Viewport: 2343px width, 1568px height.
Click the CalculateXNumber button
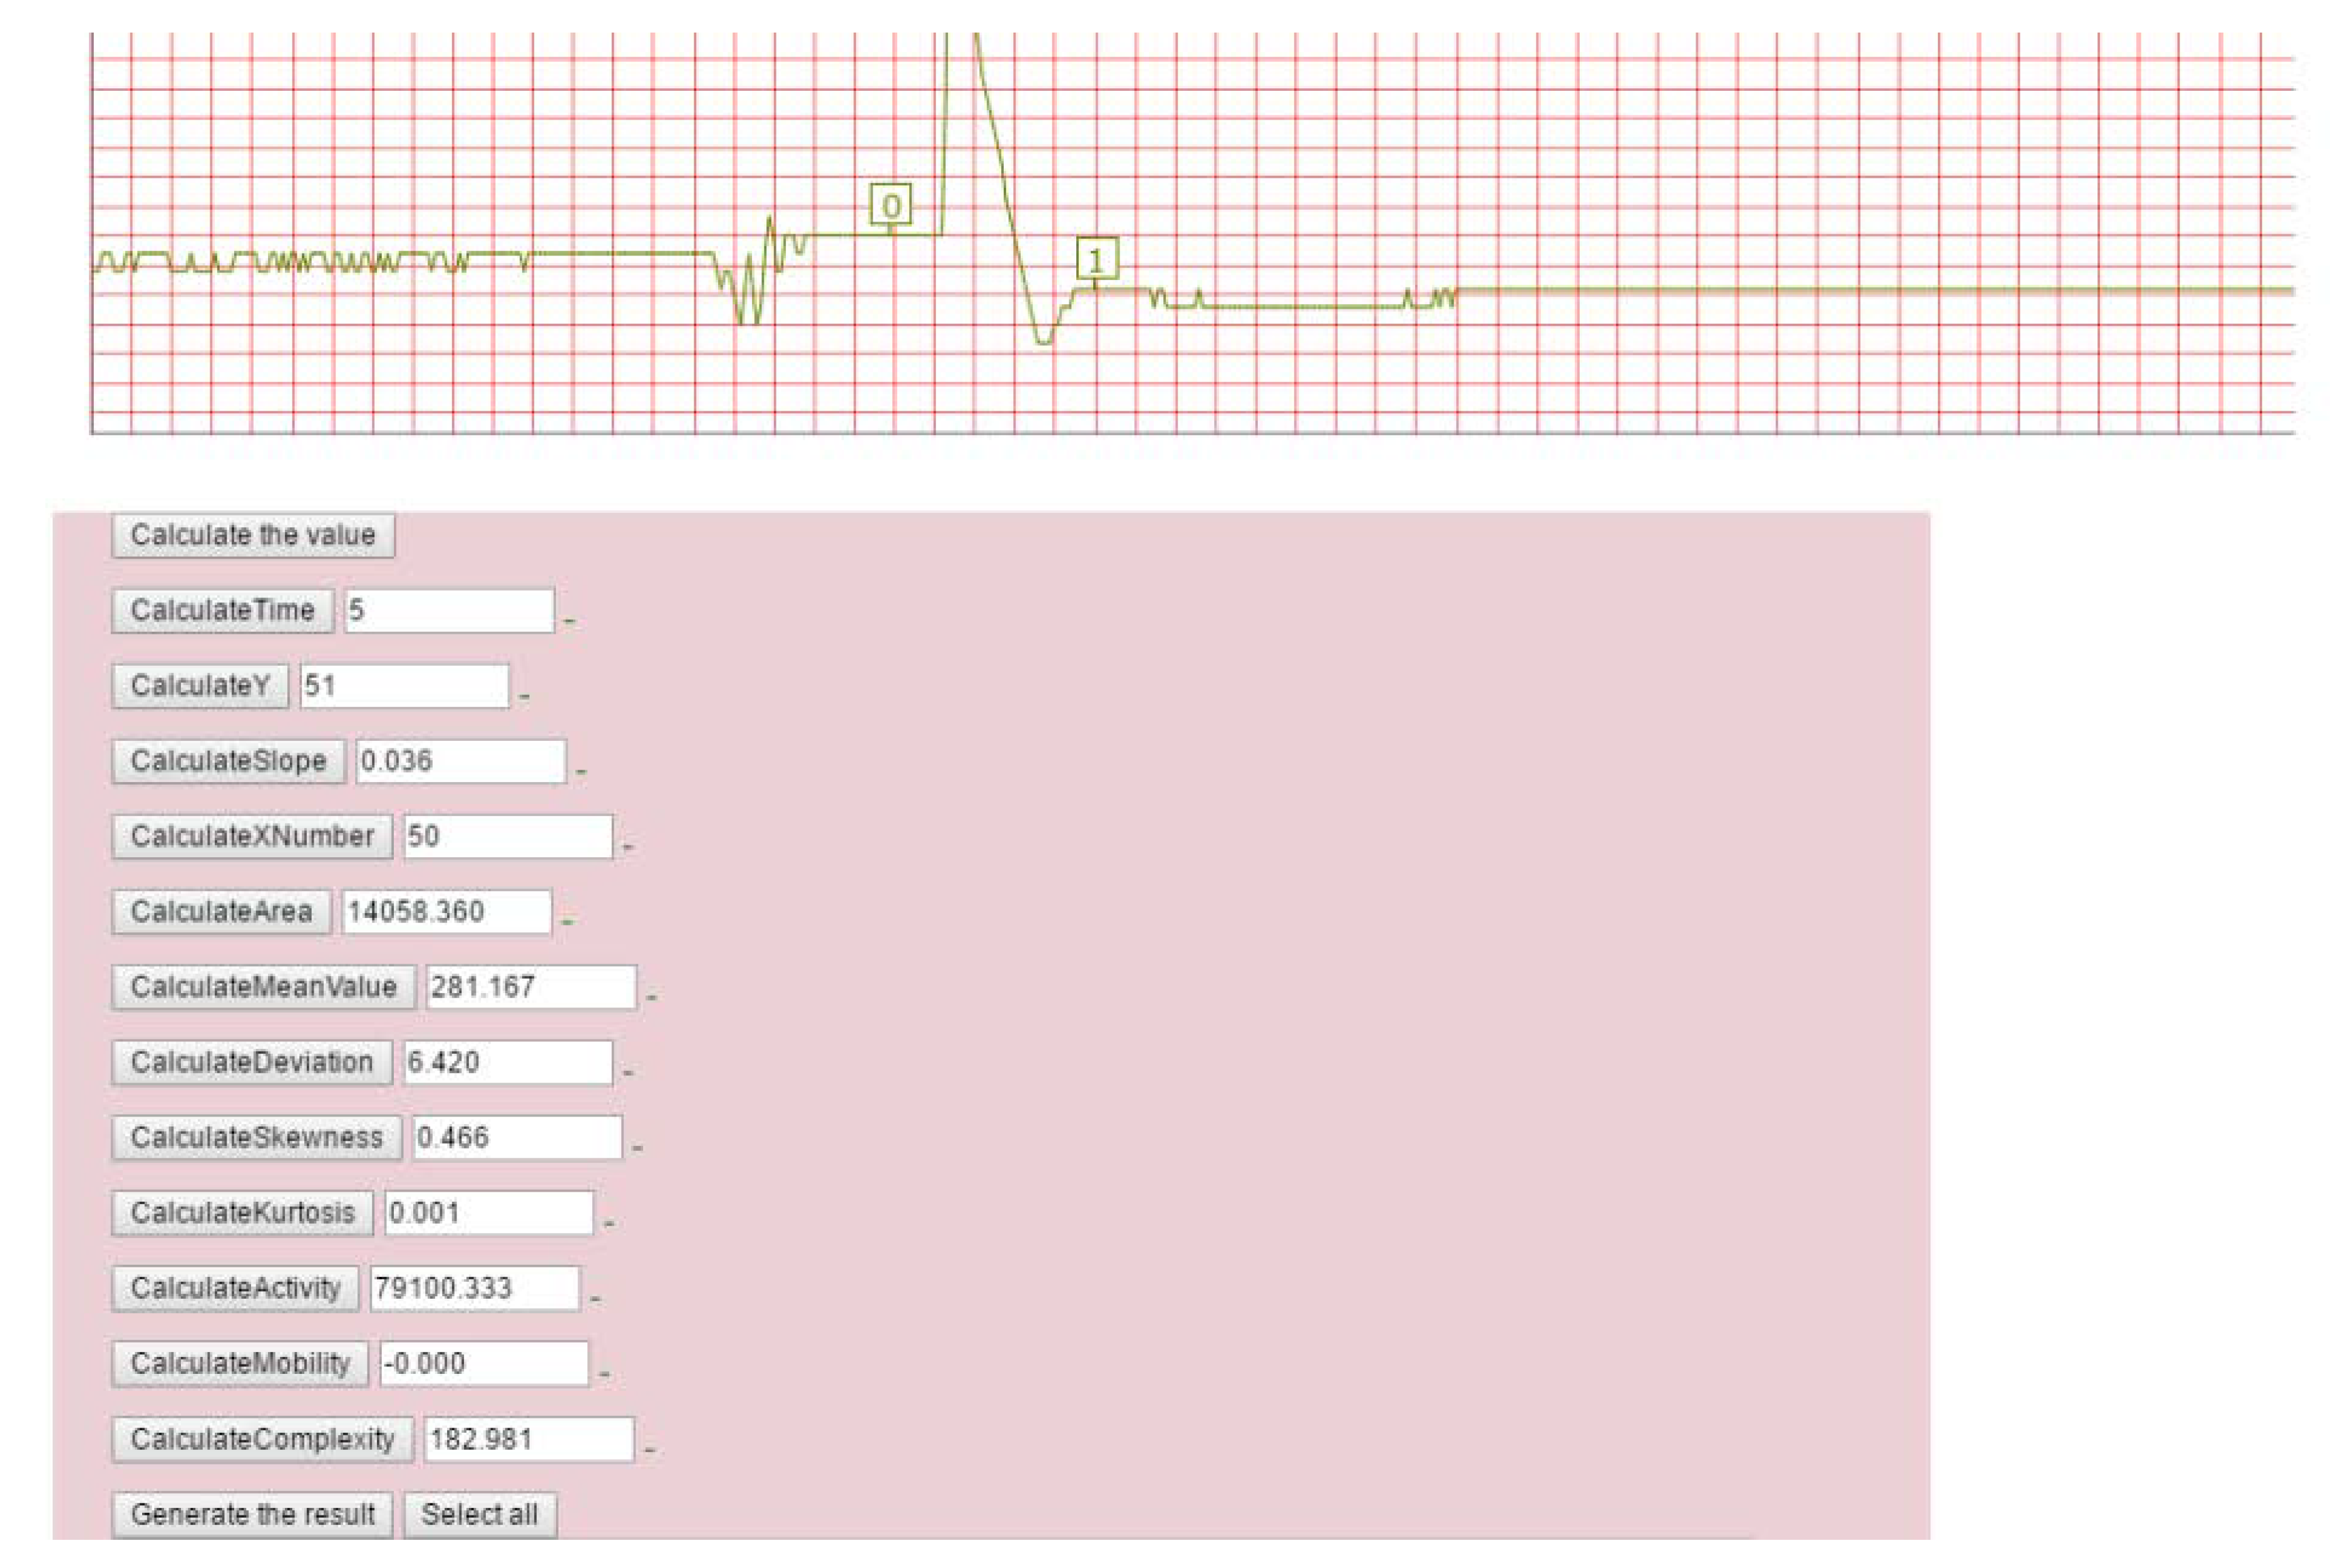252,836
